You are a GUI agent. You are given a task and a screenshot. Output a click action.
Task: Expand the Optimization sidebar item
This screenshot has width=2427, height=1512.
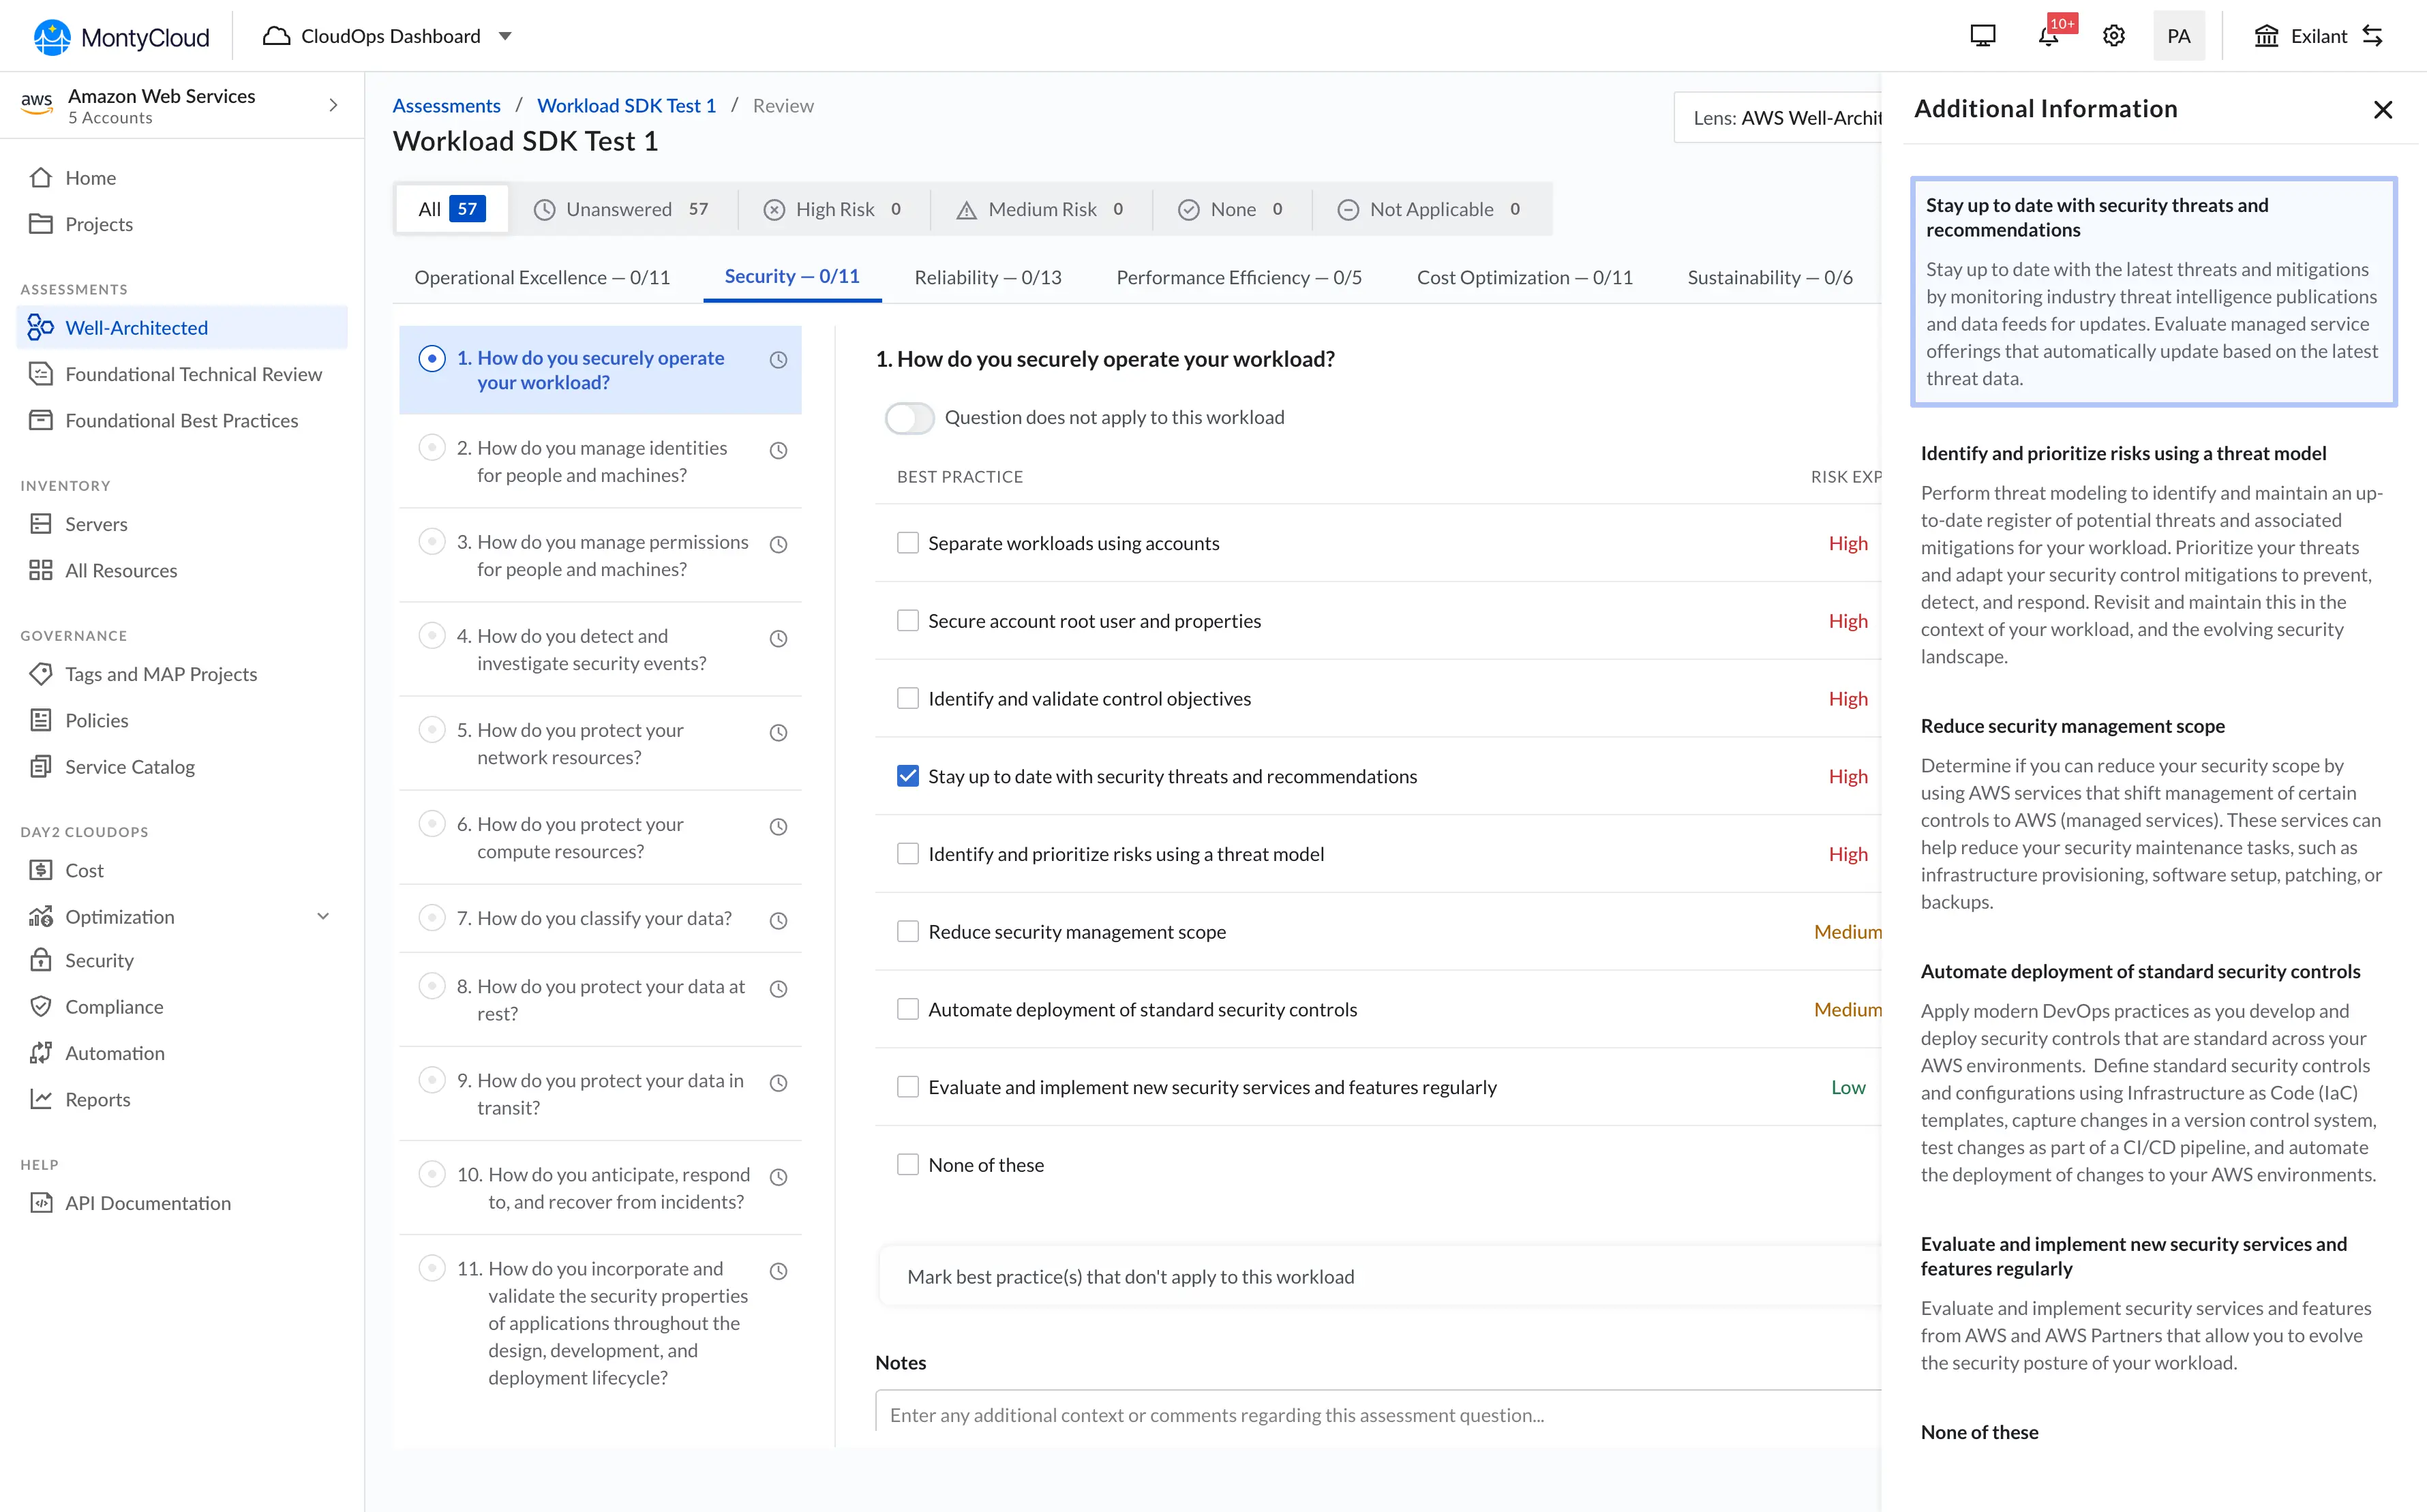(322, 916)
